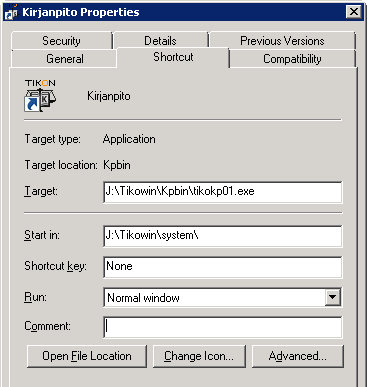The height and width of the screenshot is (387, 367).
Task: Click the Open File Location button
Action: [x=87, y=356]
